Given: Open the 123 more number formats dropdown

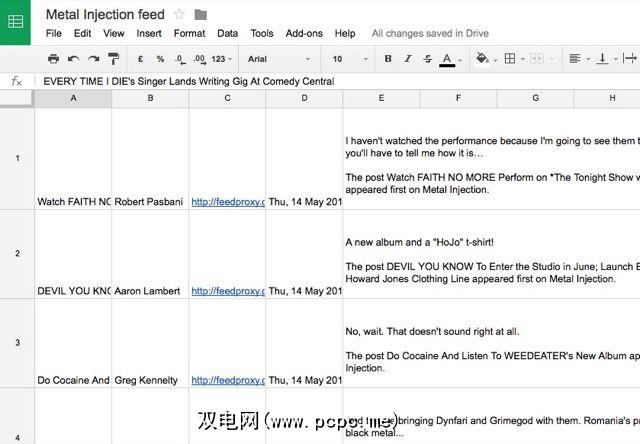Looking at the screenshot, I should tap(222, 59).
